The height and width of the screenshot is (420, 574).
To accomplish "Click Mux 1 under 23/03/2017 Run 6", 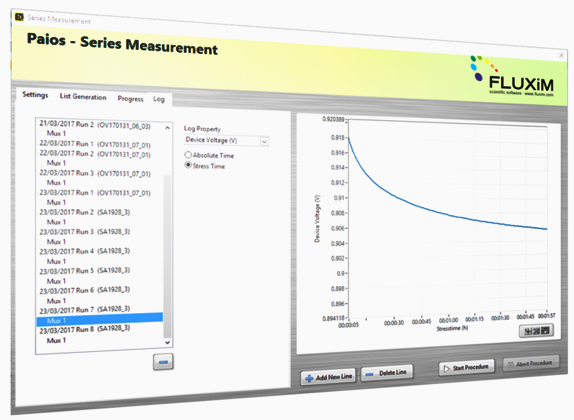I will 56,301.
